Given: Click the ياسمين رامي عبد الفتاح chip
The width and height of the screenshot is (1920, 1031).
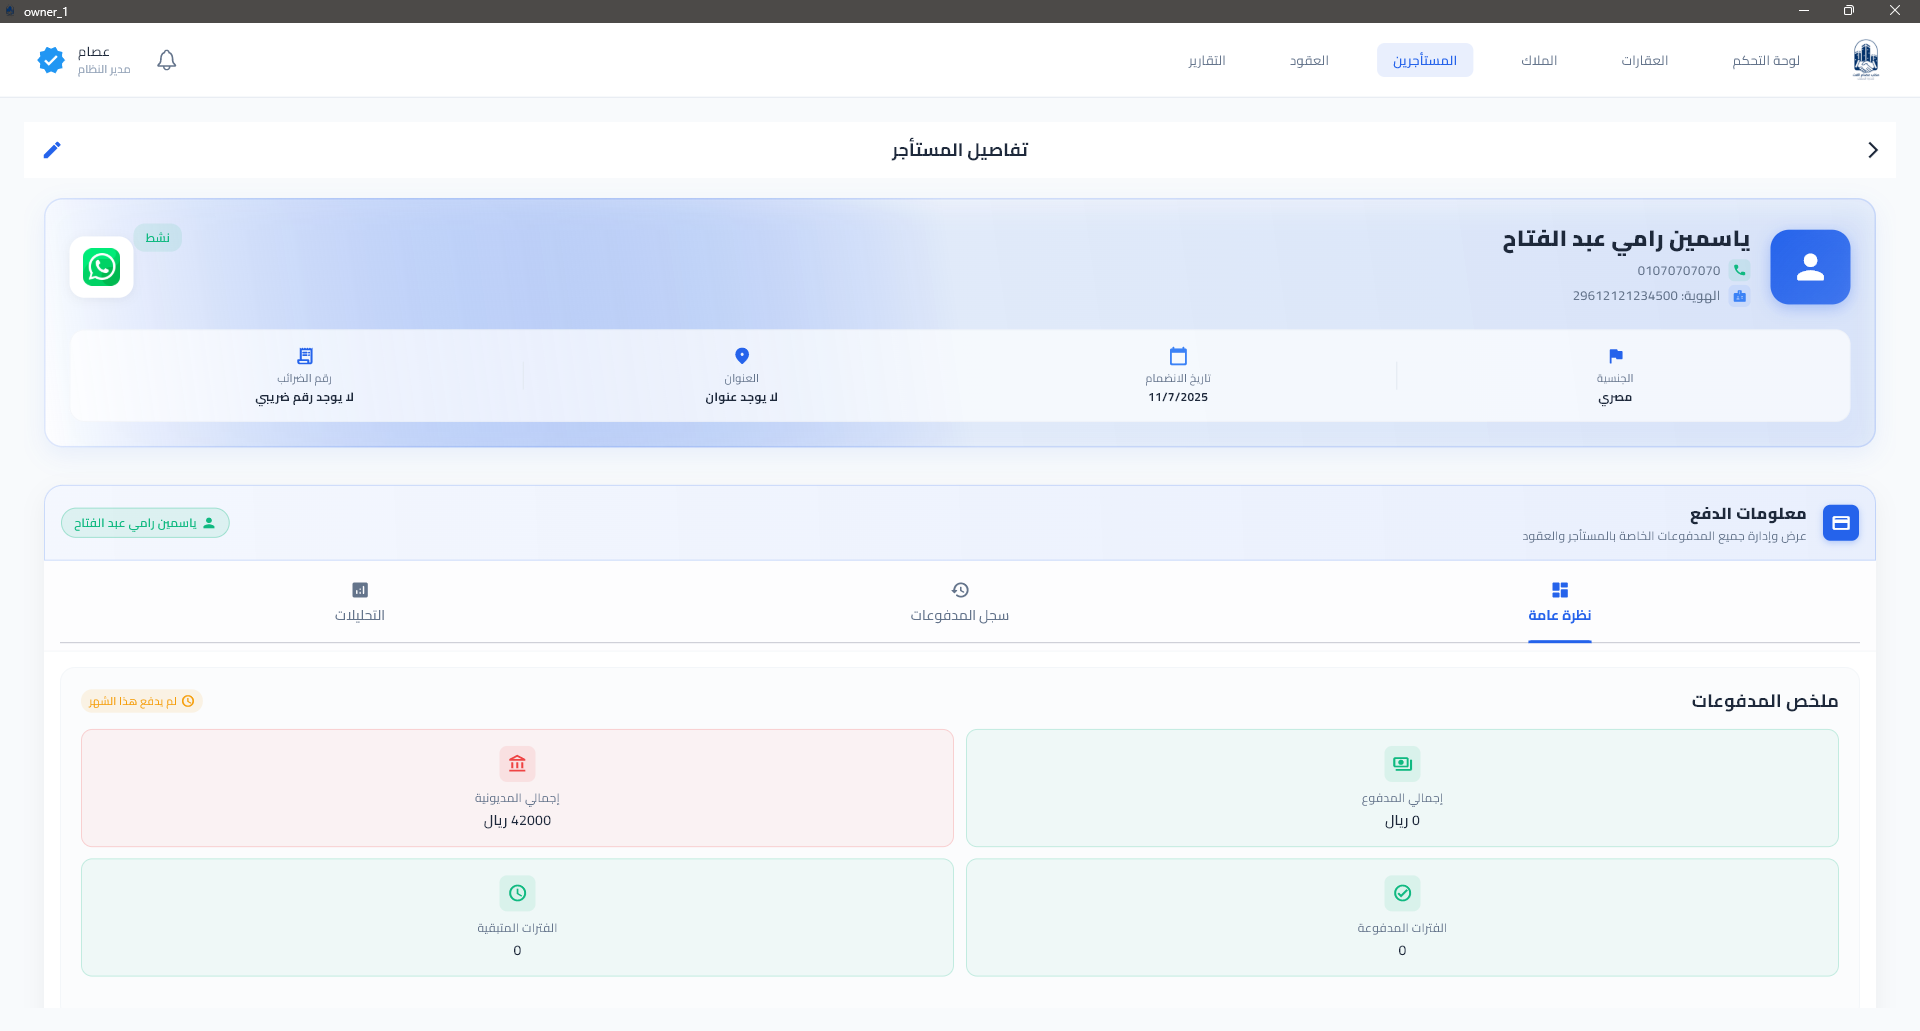Looking at the screenshot, I should (145, 523).
